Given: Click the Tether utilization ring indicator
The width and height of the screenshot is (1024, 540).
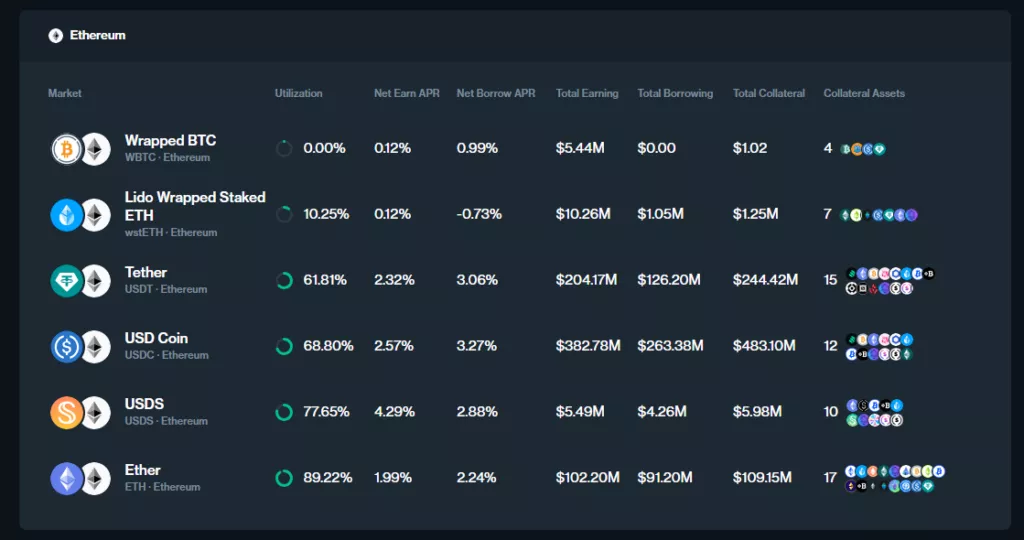Looking at the screenshot, I should click(x=284, y=280).
